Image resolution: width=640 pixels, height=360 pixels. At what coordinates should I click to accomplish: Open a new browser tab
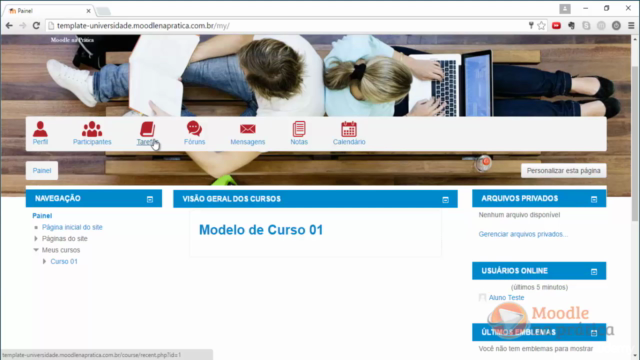click(104, 11)
